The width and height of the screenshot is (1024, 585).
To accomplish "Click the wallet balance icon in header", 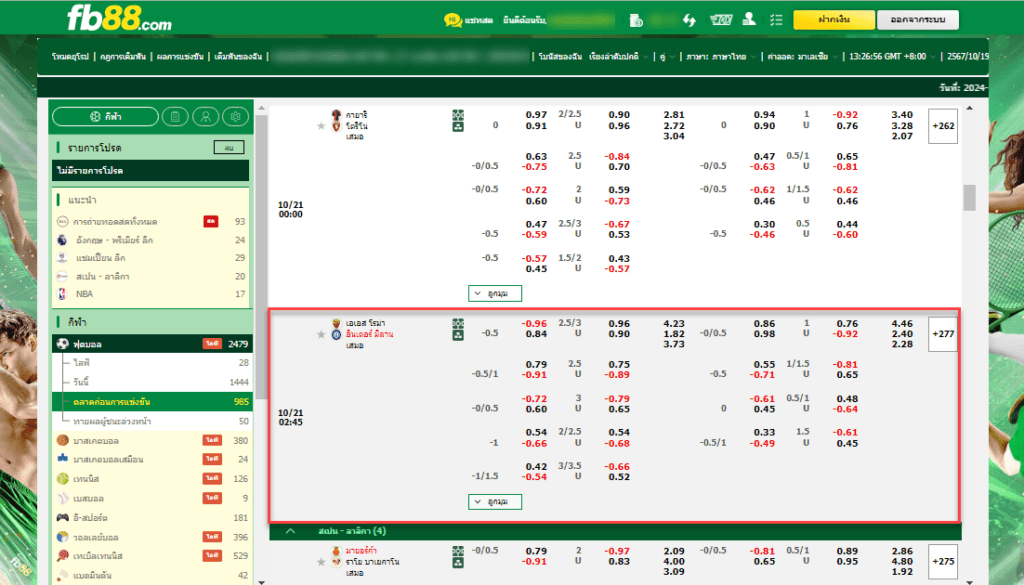I will coord(635,20).
